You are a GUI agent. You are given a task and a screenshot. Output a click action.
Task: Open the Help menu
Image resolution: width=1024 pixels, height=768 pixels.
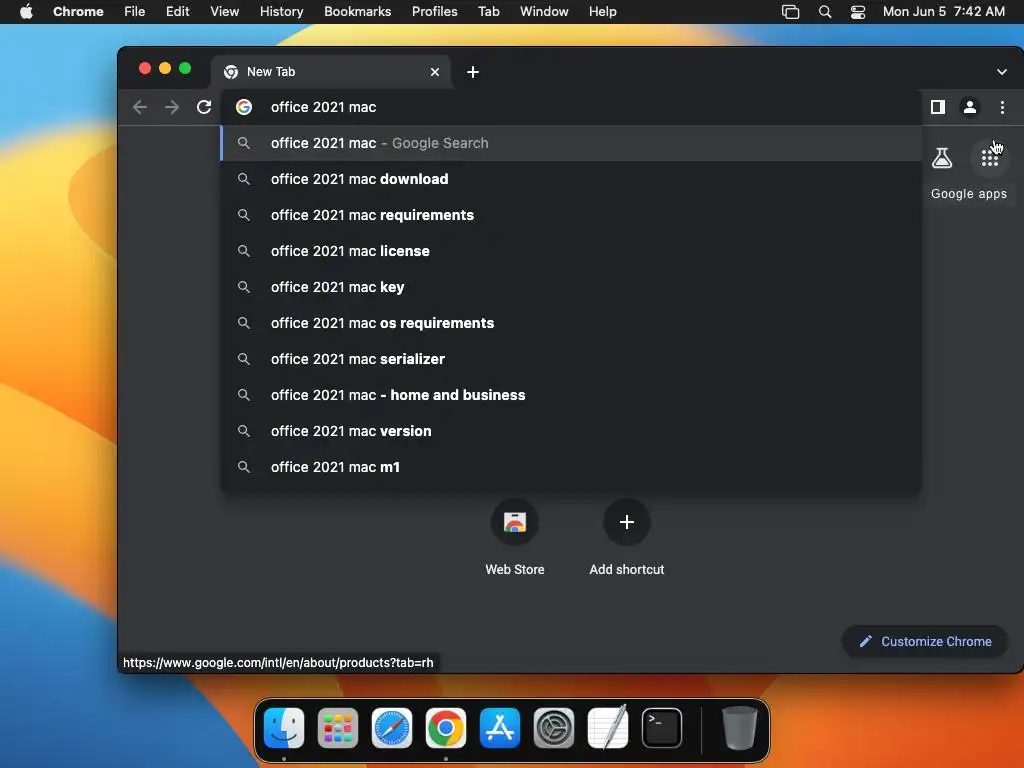point(602,12)
